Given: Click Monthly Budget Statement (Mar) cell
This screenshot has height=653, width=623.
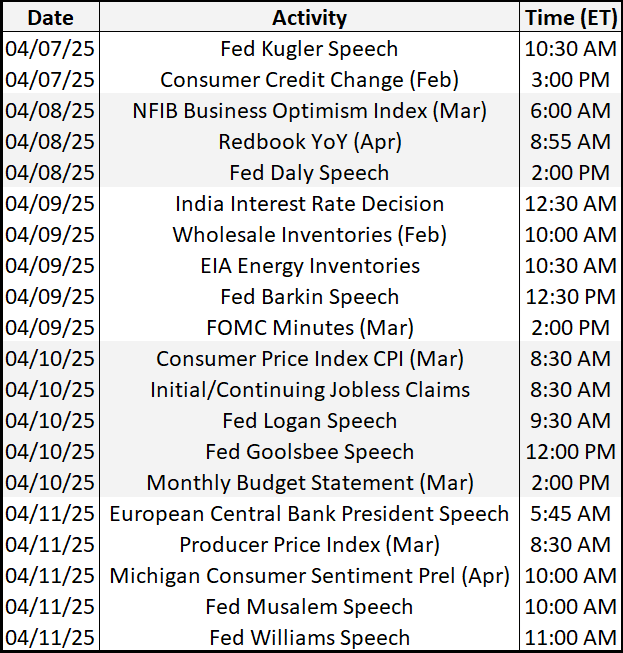Looking at the screenshot, I should [309, 483].
